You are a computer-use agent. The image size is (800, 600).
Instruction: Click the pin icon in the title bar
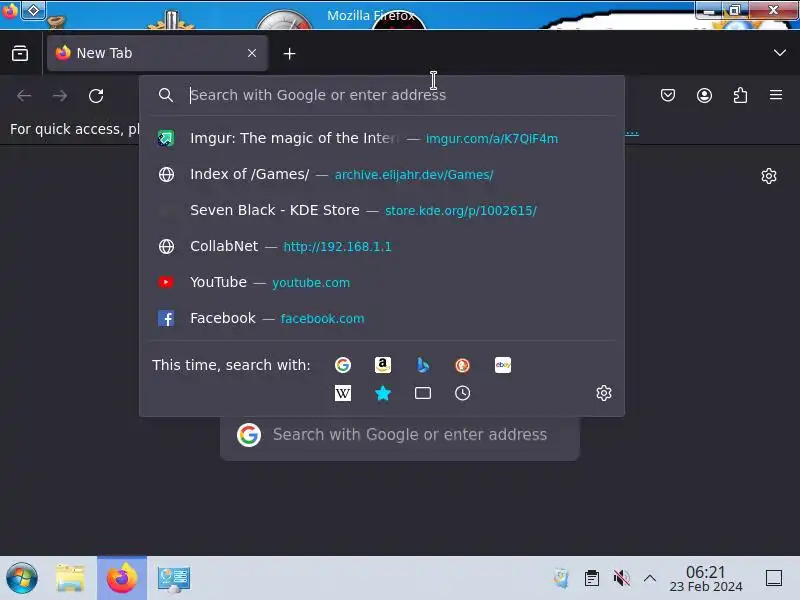coord(33,10)
